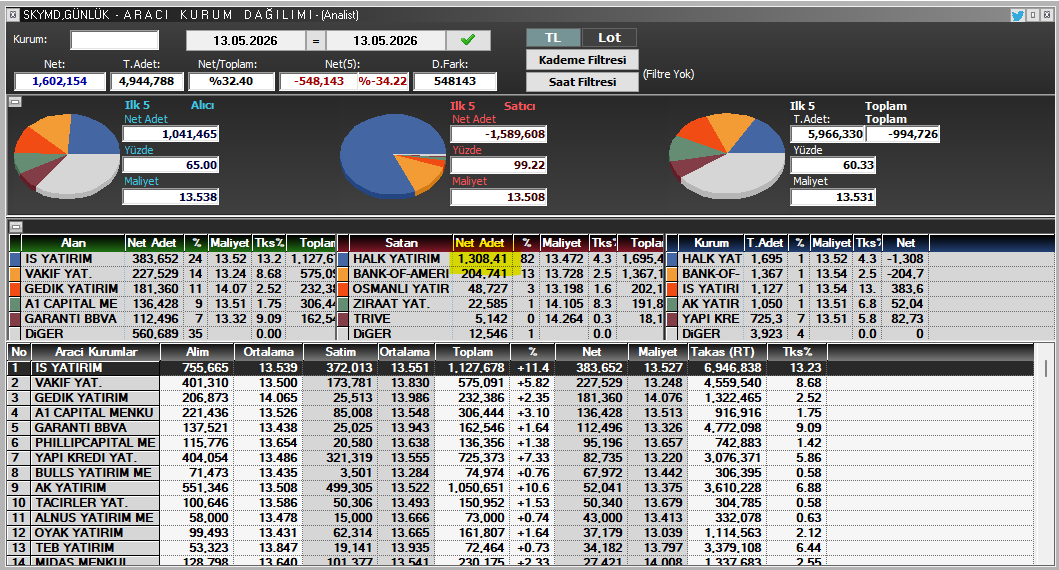Click green swatch beside ZIRAAT YAT.
The image size is (1059, 570).
(x=343, y=303)
